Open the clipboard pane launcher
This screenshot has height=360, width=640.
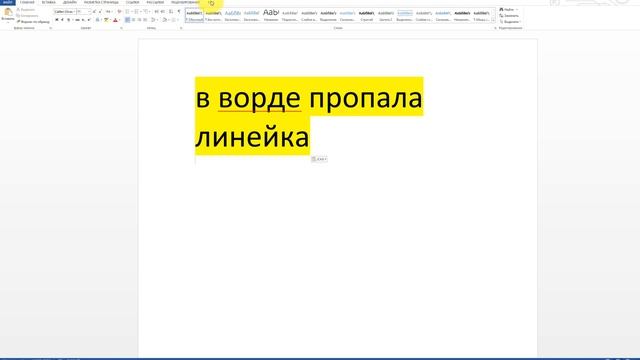click(51, 28)
